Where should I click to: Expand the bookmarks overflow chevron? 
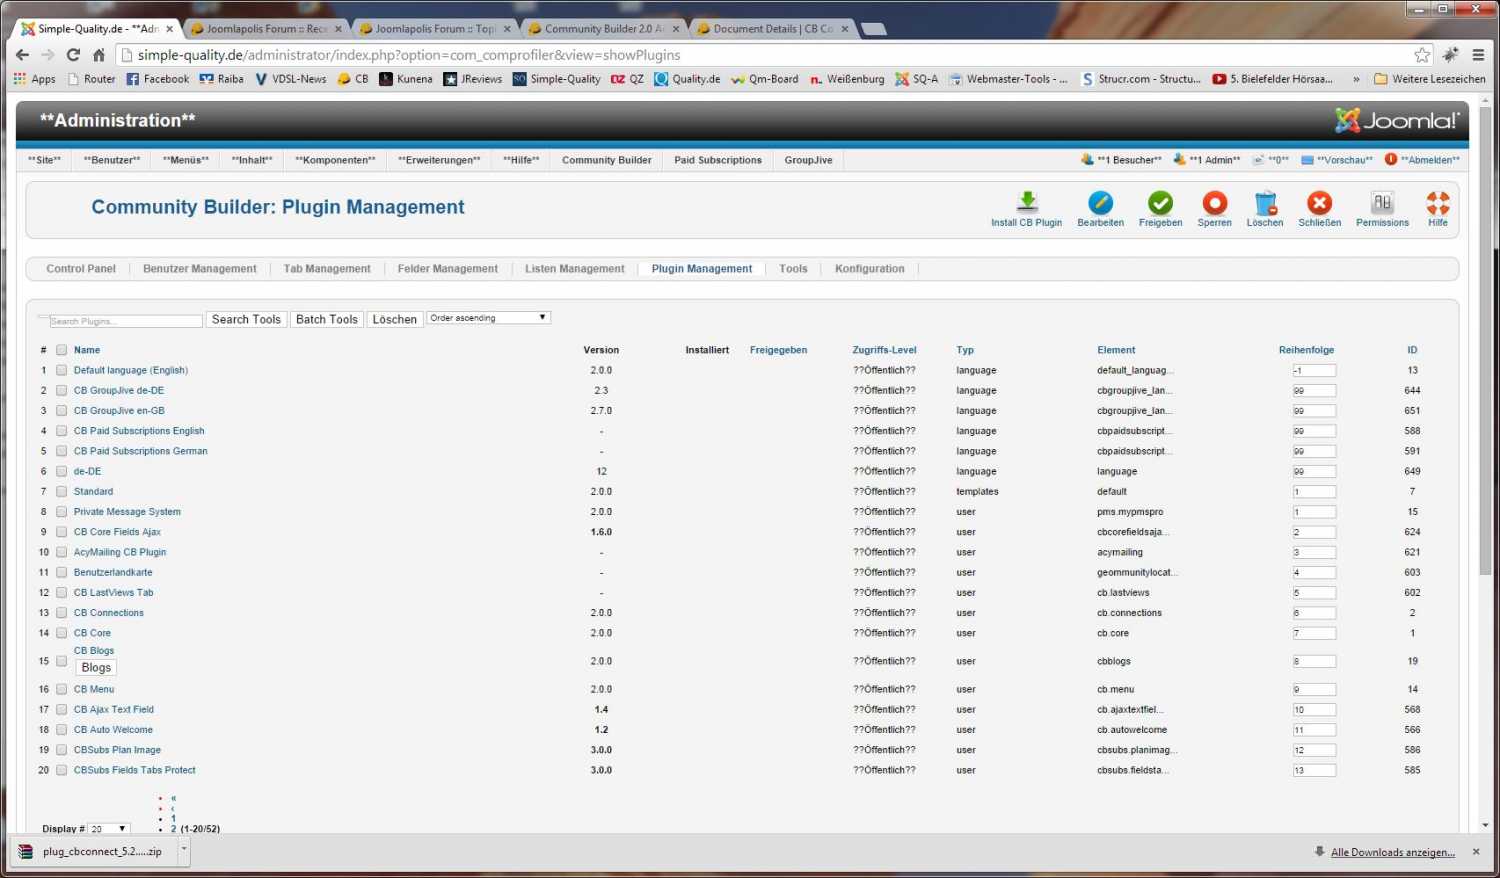click(1356, 79)
